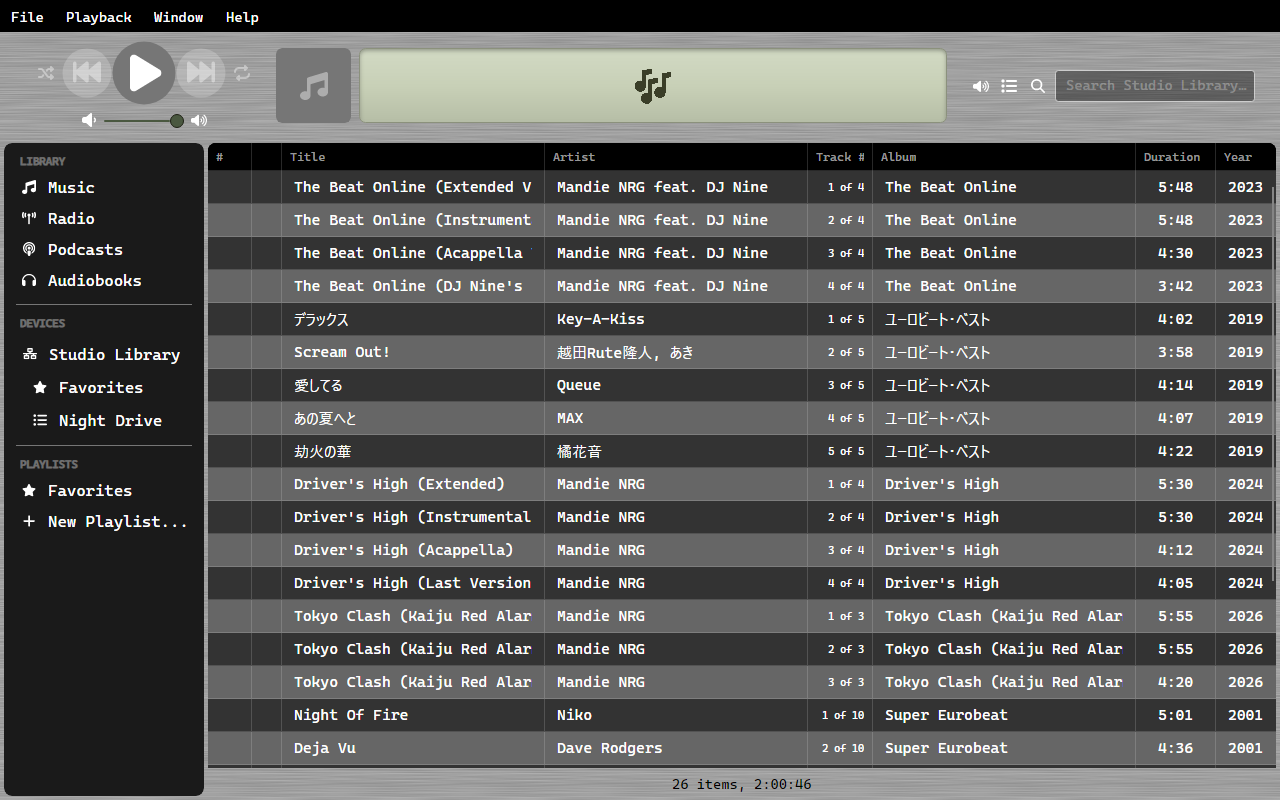The image size is (1280, 800).
Task: Open the queue list icon
Action: [x=1010, y=86]
